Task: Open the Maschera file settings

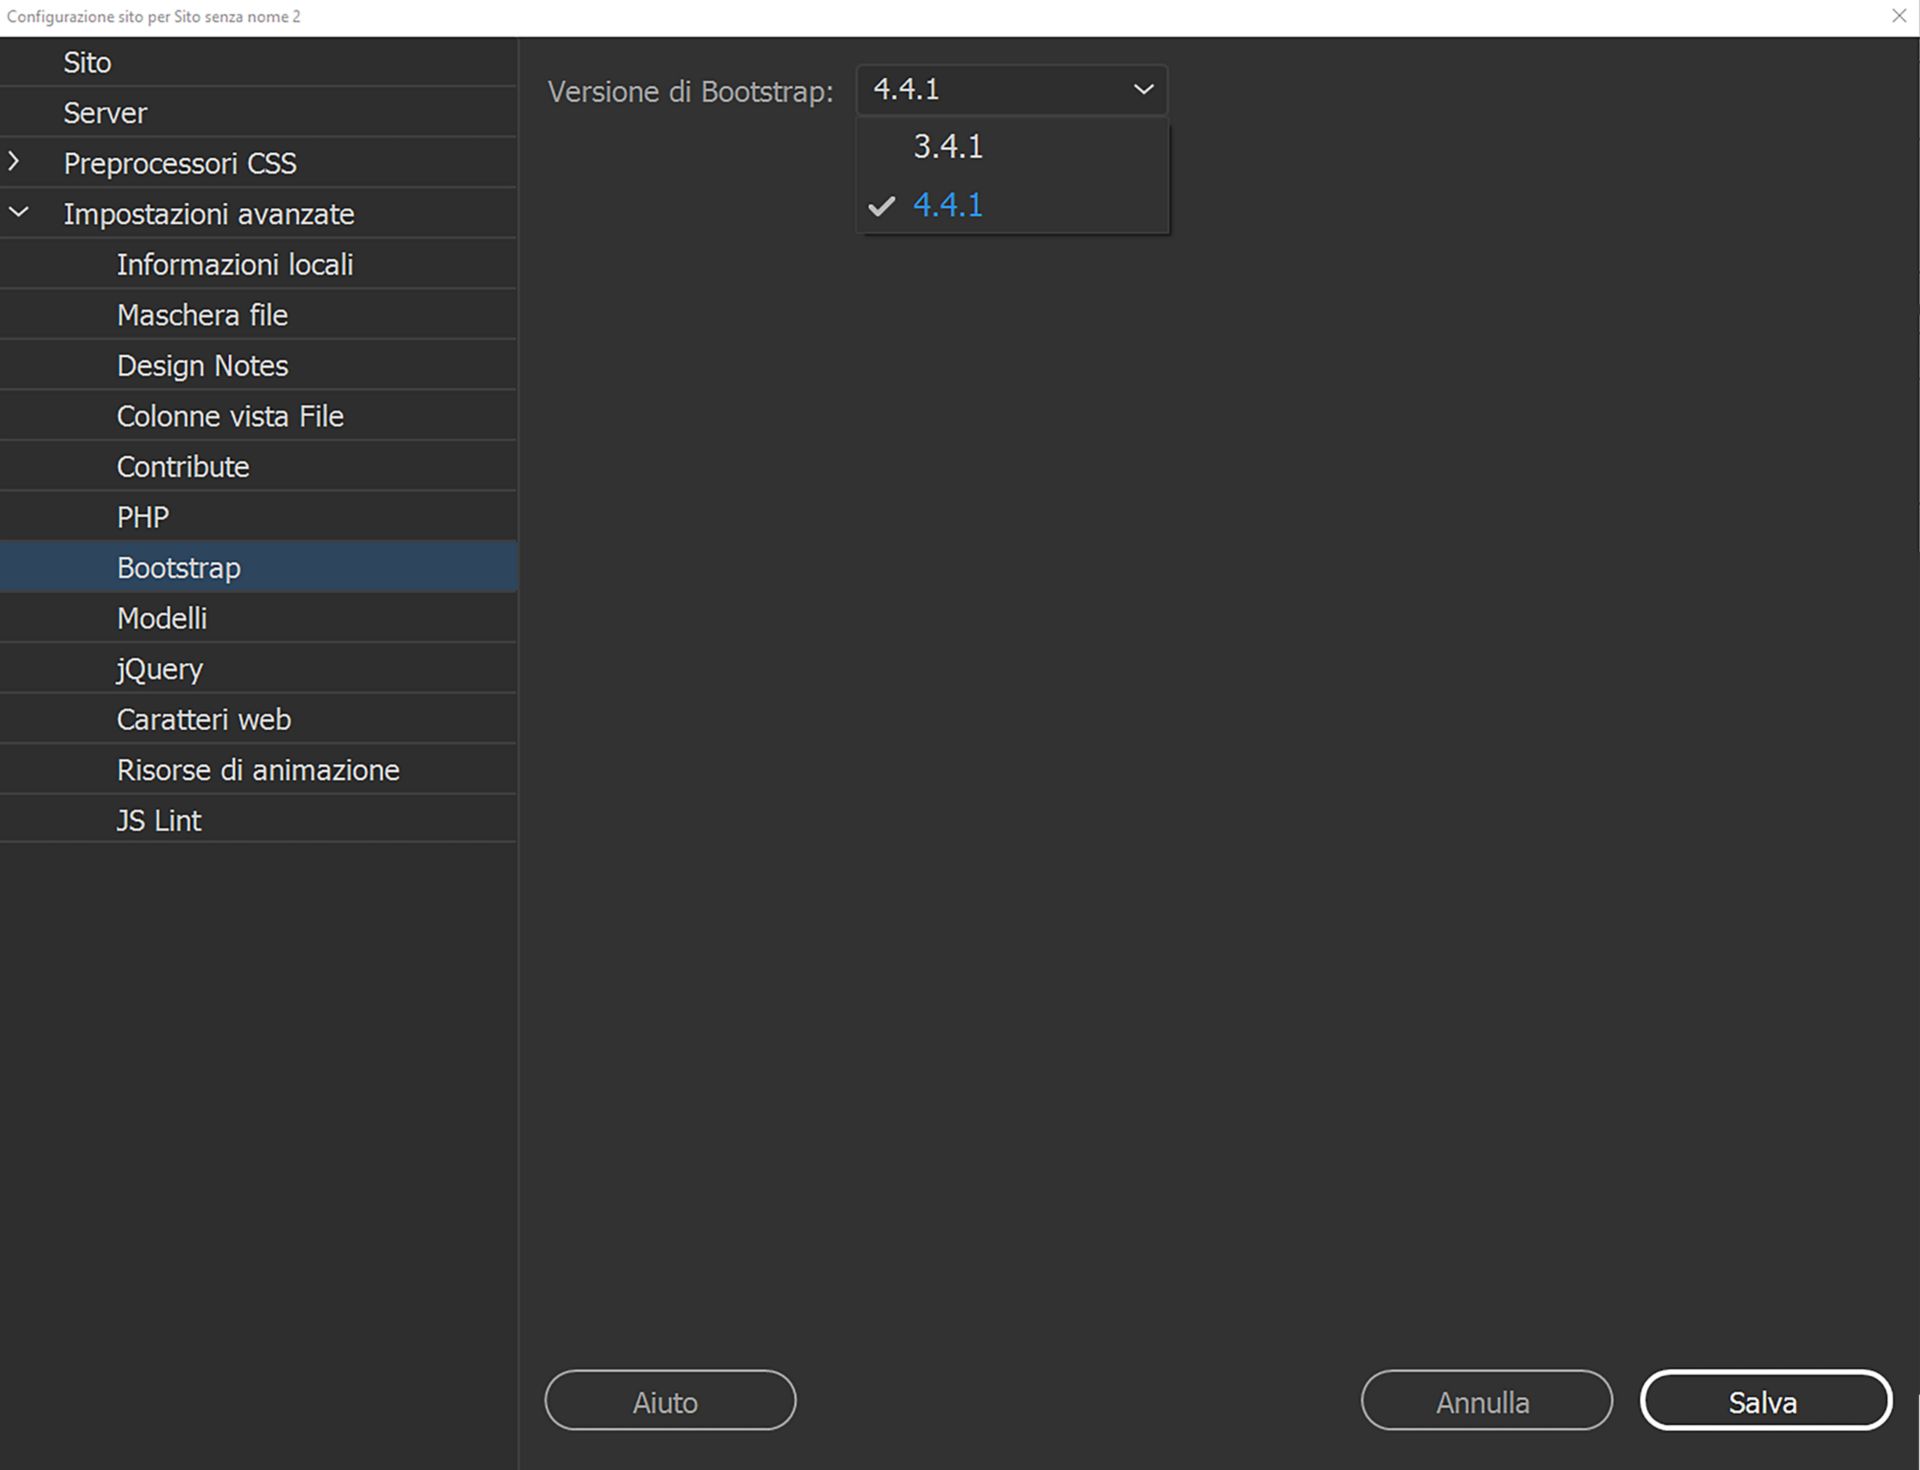Action: tap(202, 314)
